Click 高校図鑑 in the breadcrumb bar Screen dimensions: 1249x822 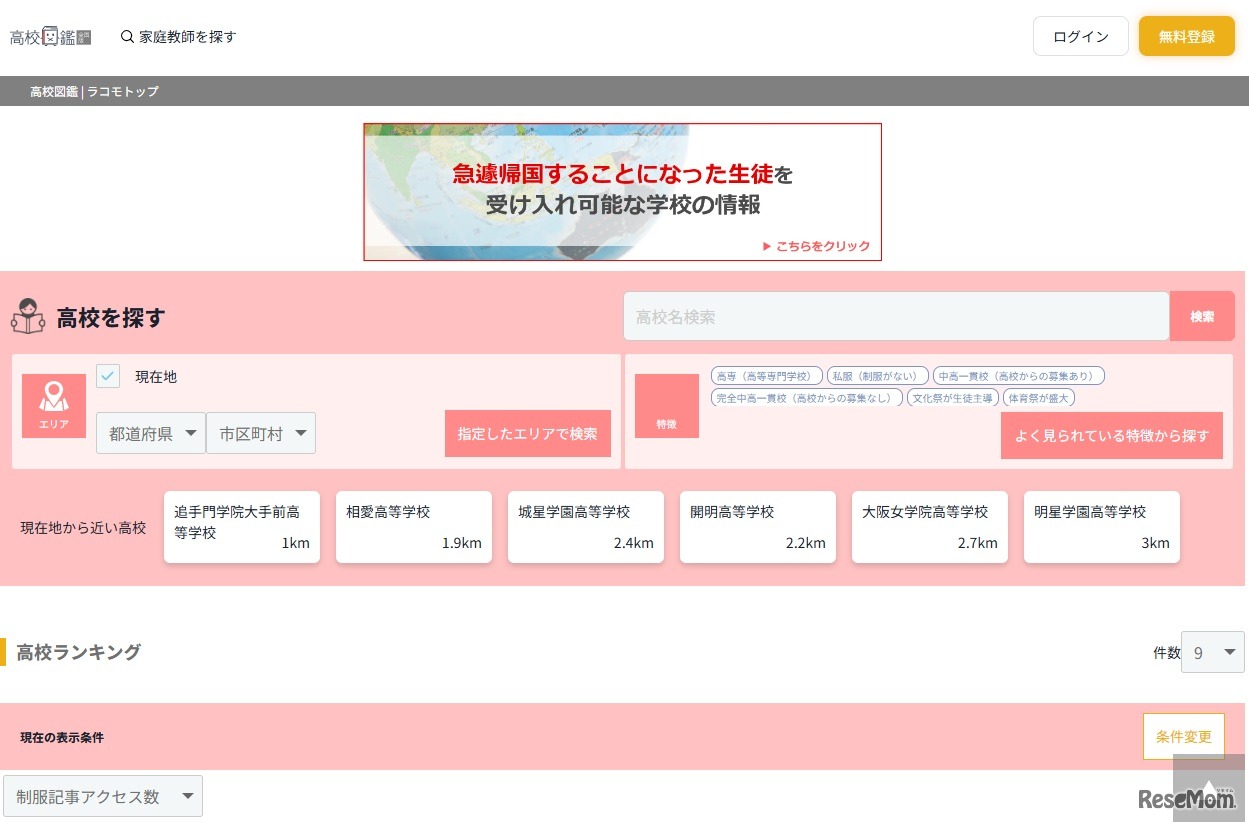54,91
